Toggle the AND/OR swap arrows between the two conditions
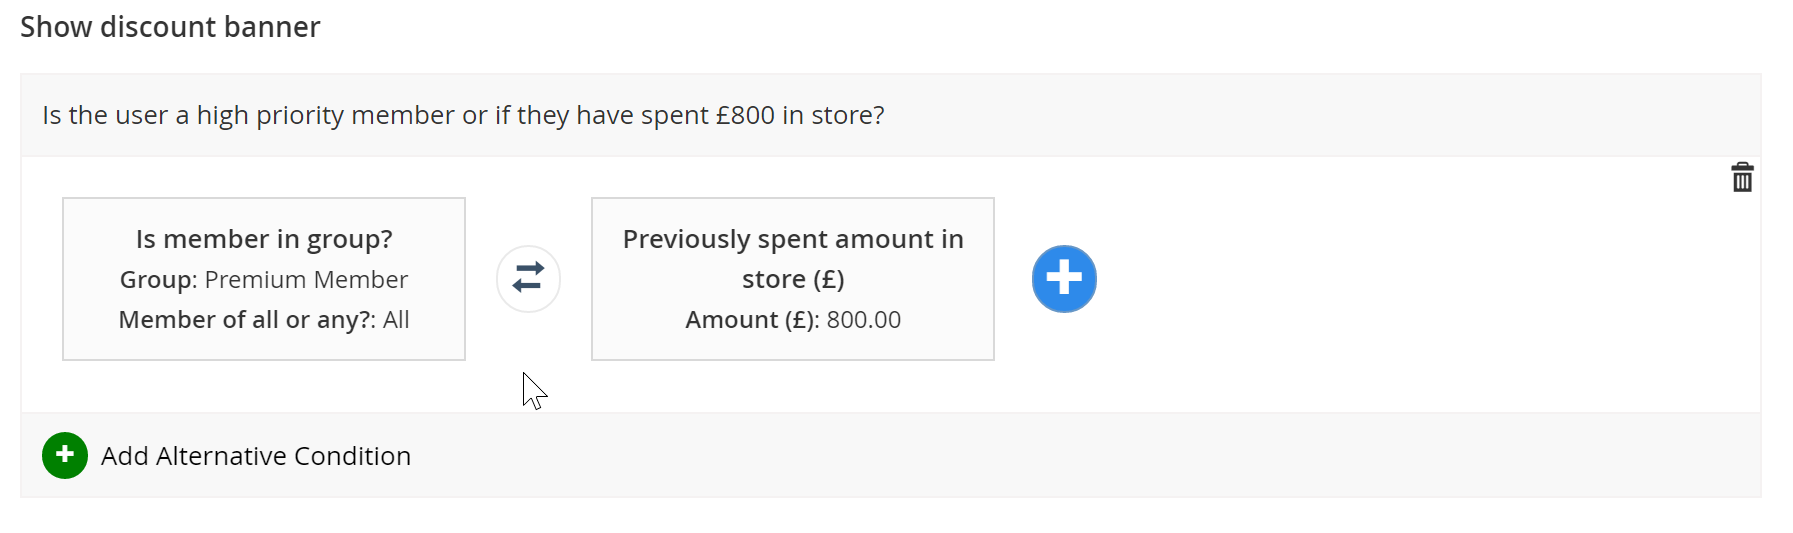Image resolution: width=1793 pixels, height=533 pixels. [x=528, y=279]
